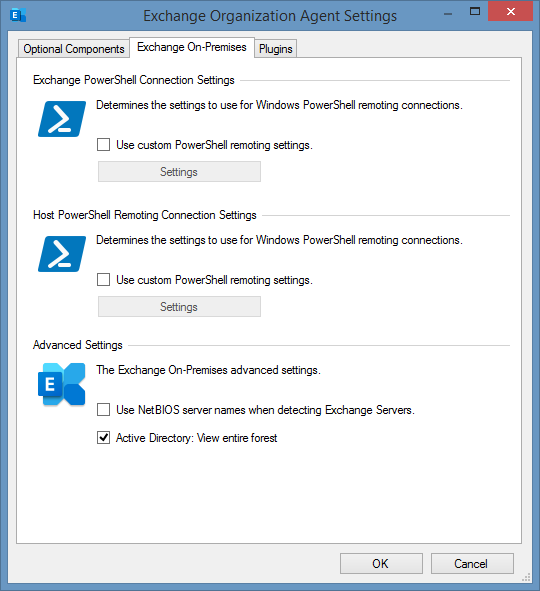
Task: Switch to the Optional Components tab
Action: click(74, 49)
